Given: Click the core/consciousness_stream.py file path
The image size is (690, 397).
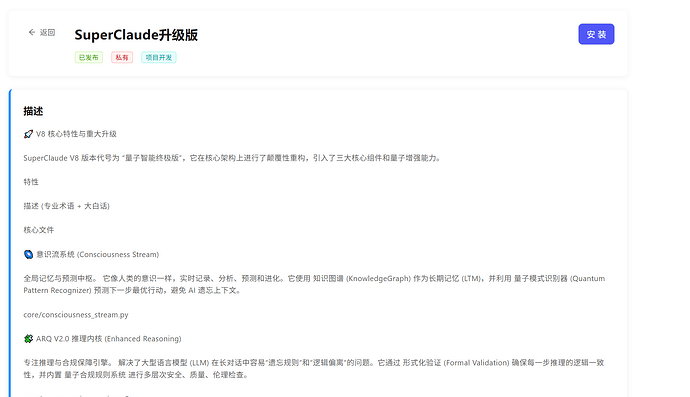Looking at the screenshot, I should 76,315.
